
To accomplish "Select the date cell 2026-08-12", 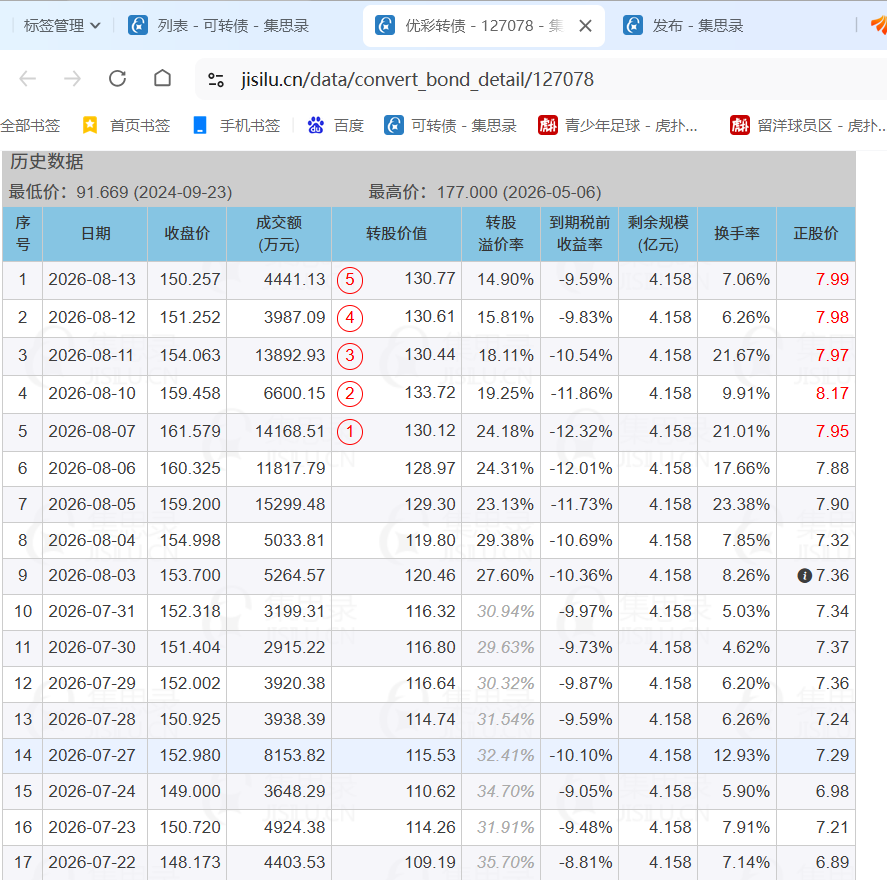I will 92,317.
